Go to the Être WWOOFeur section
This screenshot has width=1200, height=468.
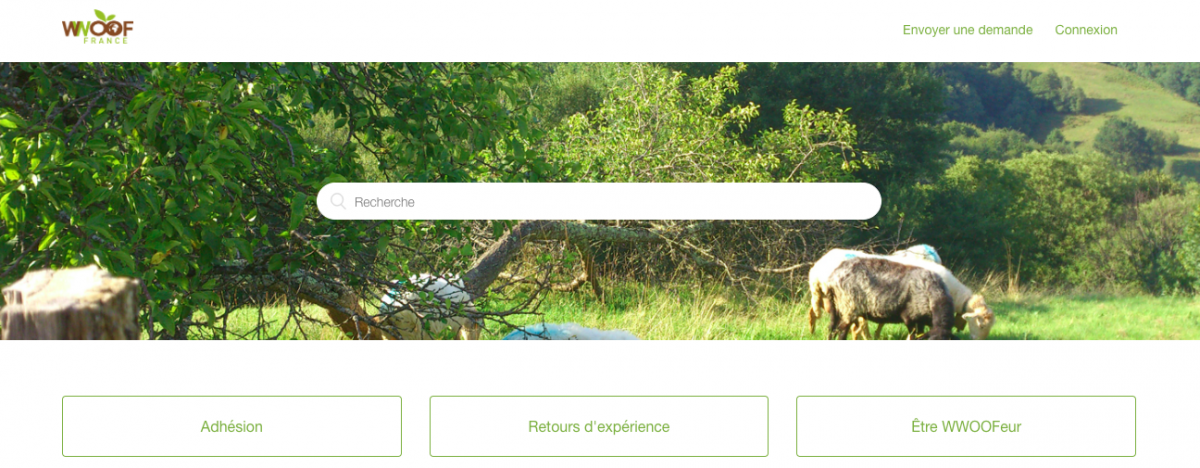click(966, 426)
